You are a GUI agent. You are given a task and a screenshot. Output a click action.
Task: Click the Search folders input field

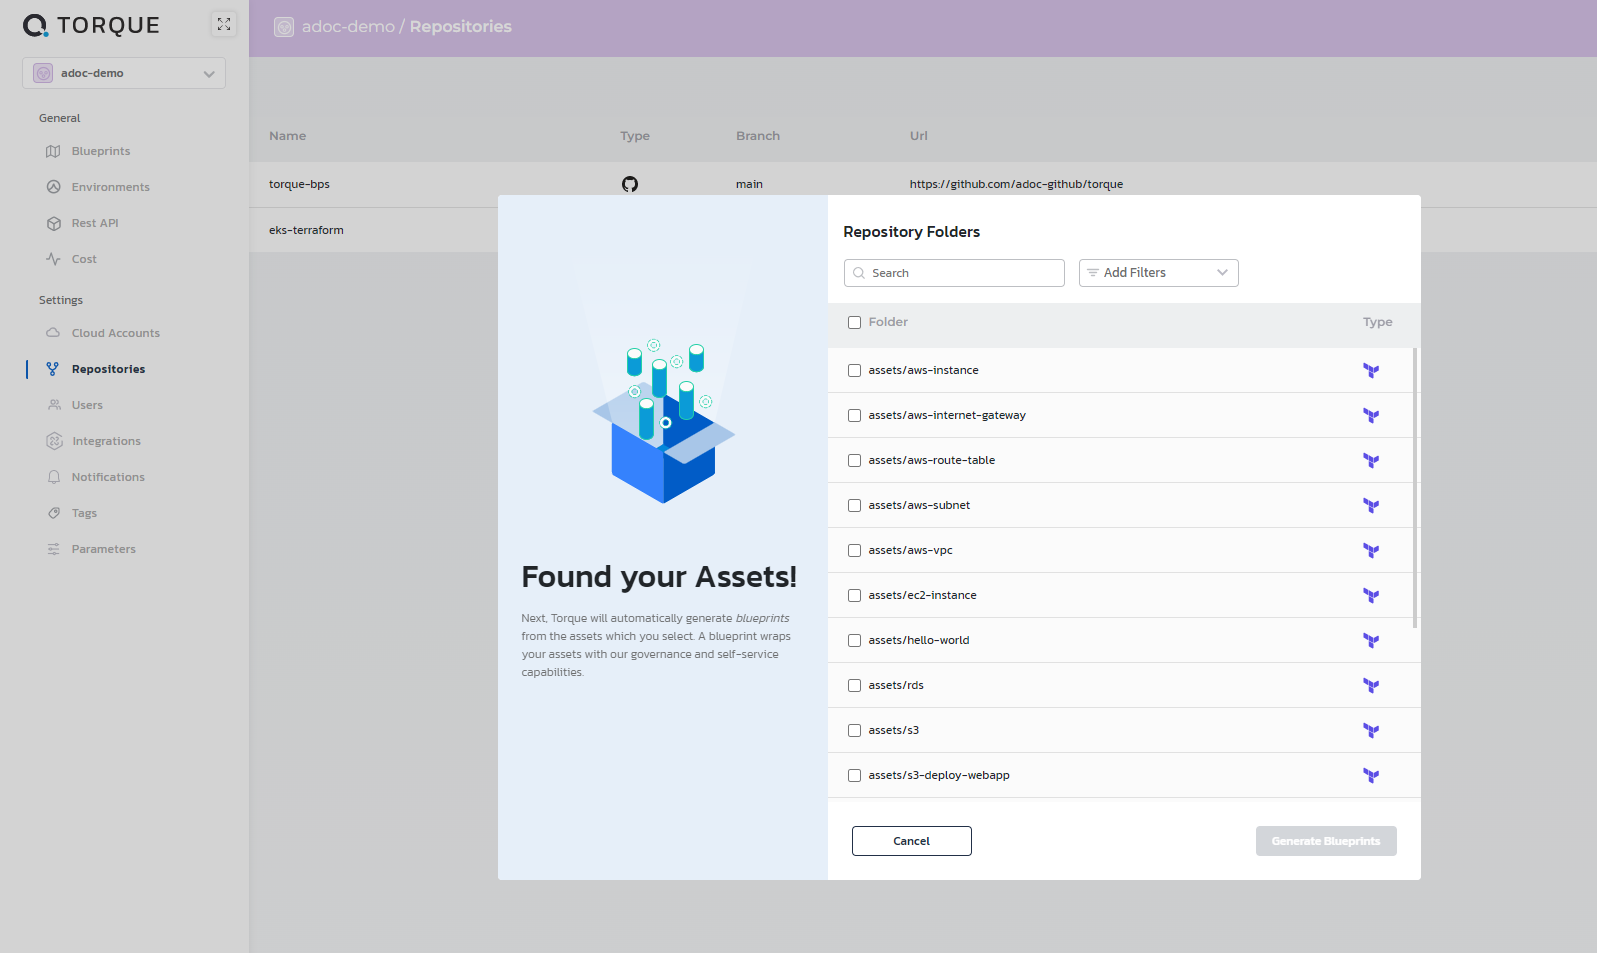click(954, 273)
